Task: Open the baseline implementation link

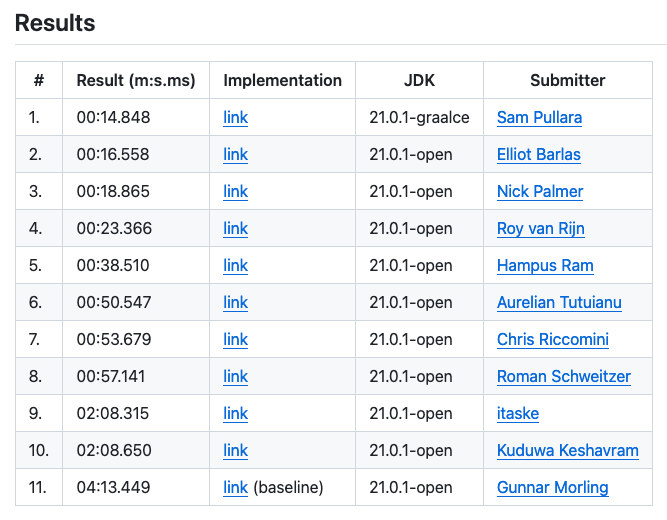Action: [235, 488]
